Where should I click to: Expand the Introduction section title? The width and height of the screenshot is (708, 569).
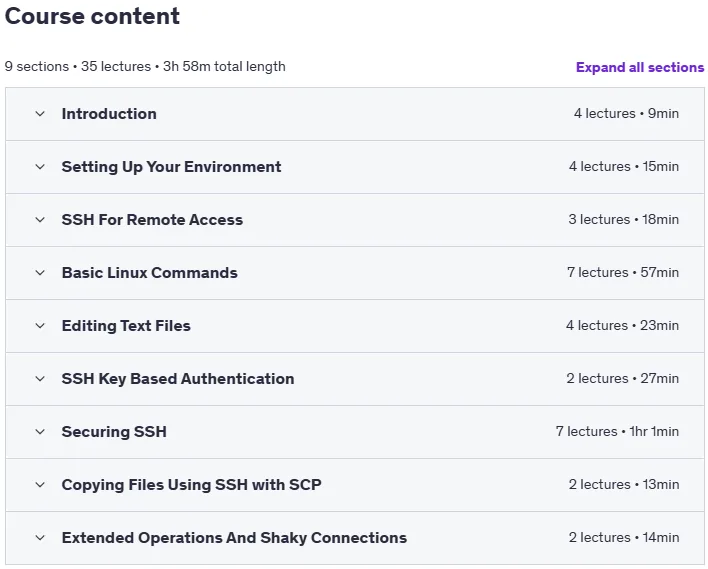[x=109, y=114]
